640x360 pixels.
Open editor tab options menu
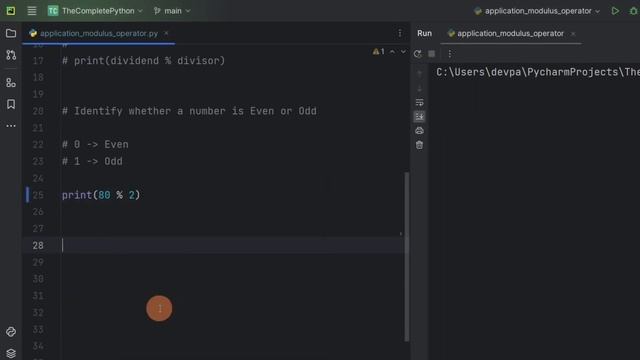400,33
